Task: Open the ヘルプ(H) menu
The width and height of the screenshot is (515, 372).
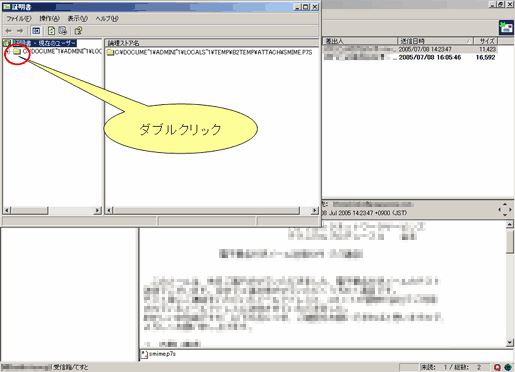Action: click(x=107, y=19)
